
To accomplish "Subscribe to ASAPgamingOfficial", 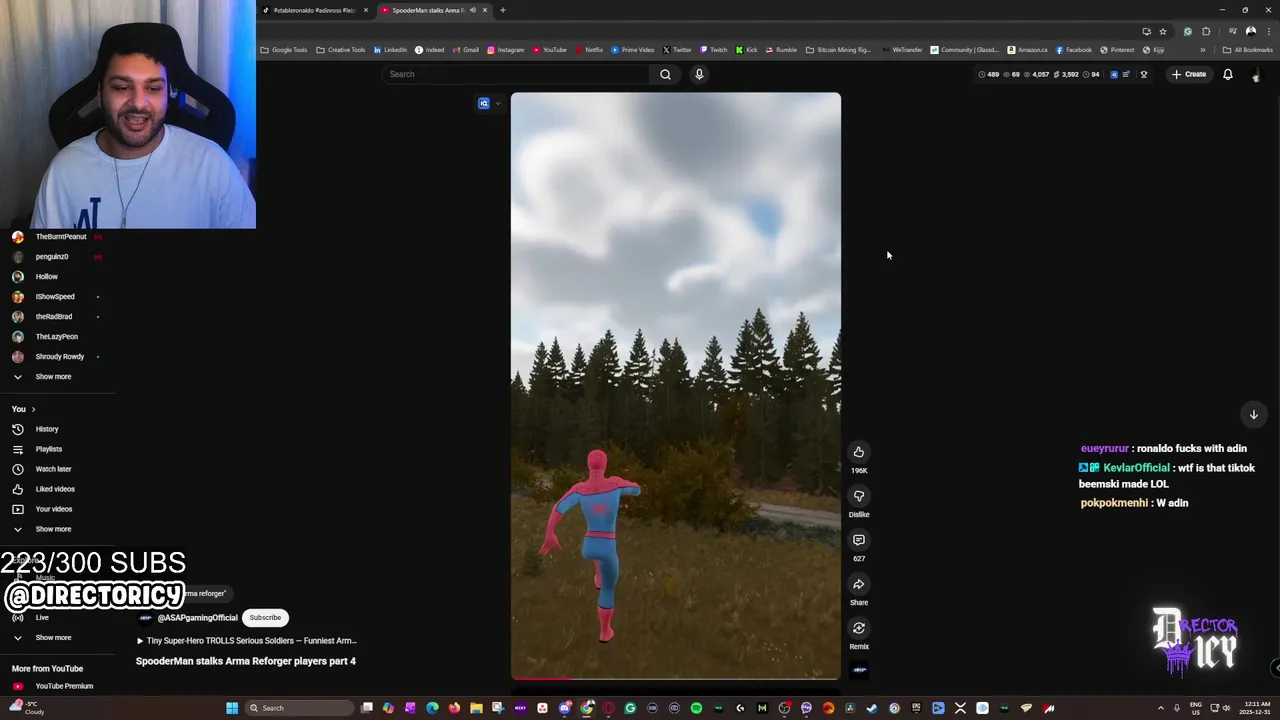I will 265,617.
